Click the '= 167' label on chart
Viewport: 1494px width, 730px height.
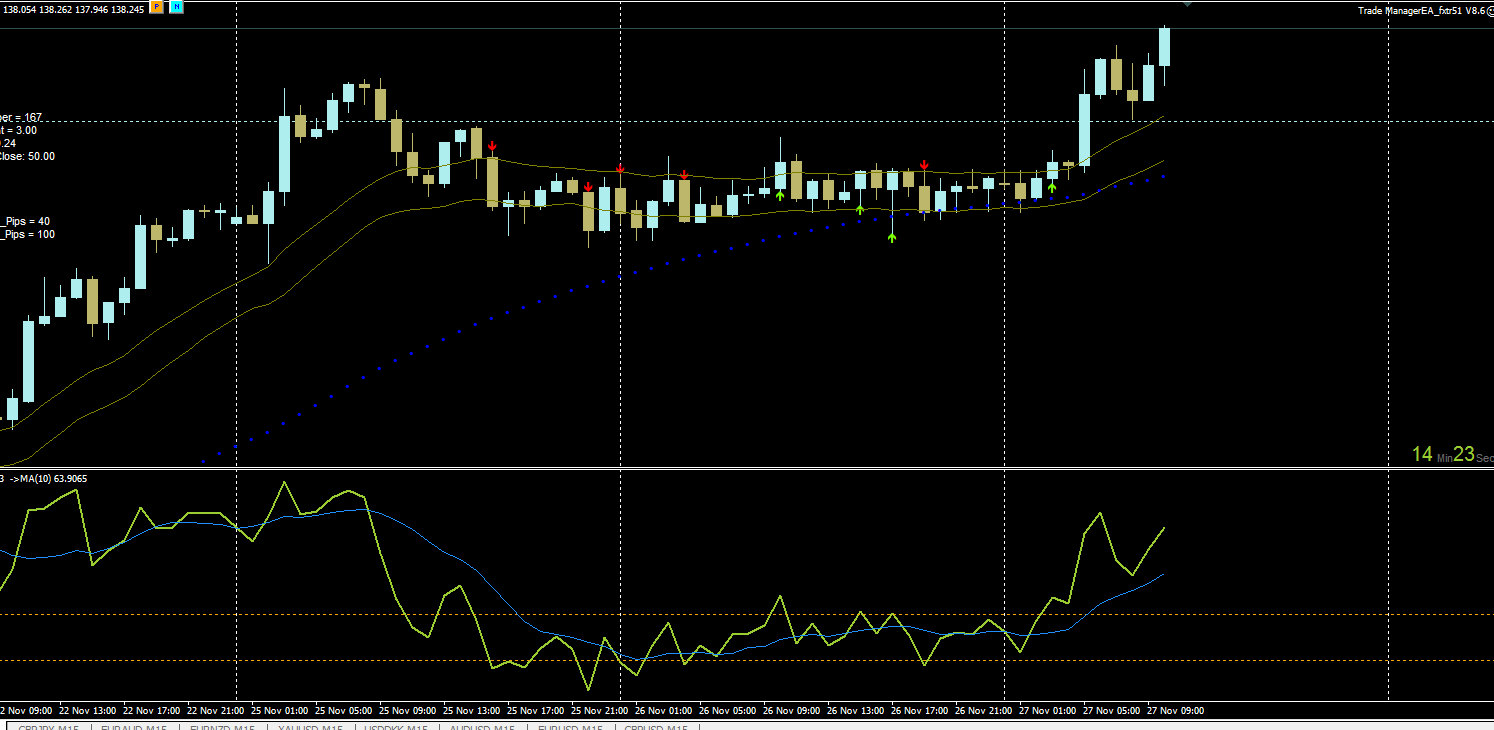(x=27, y=117)
